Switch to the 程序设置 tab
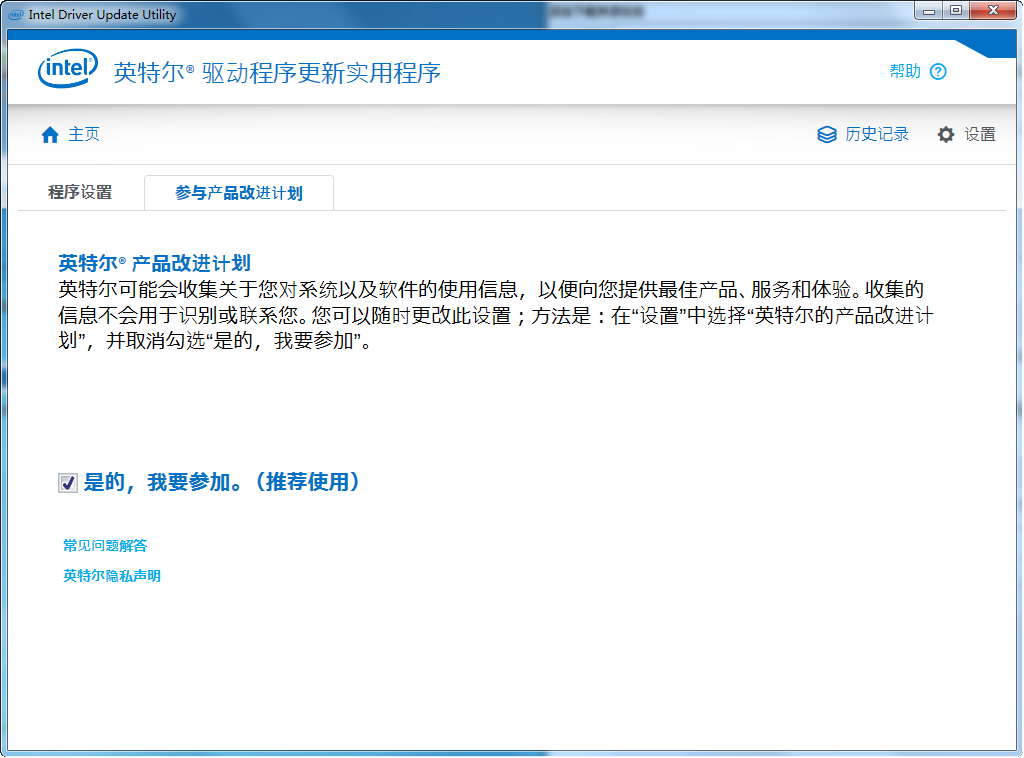The height and width of the screenshot is (758, 1024). [x=80, y=193]
